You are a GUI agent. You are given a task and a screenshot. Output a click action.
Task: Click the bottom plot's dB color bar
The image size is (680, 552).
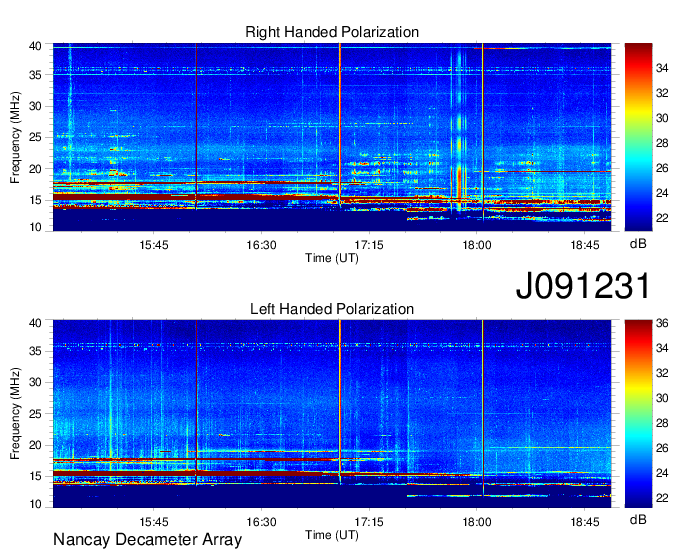point(638,414)
